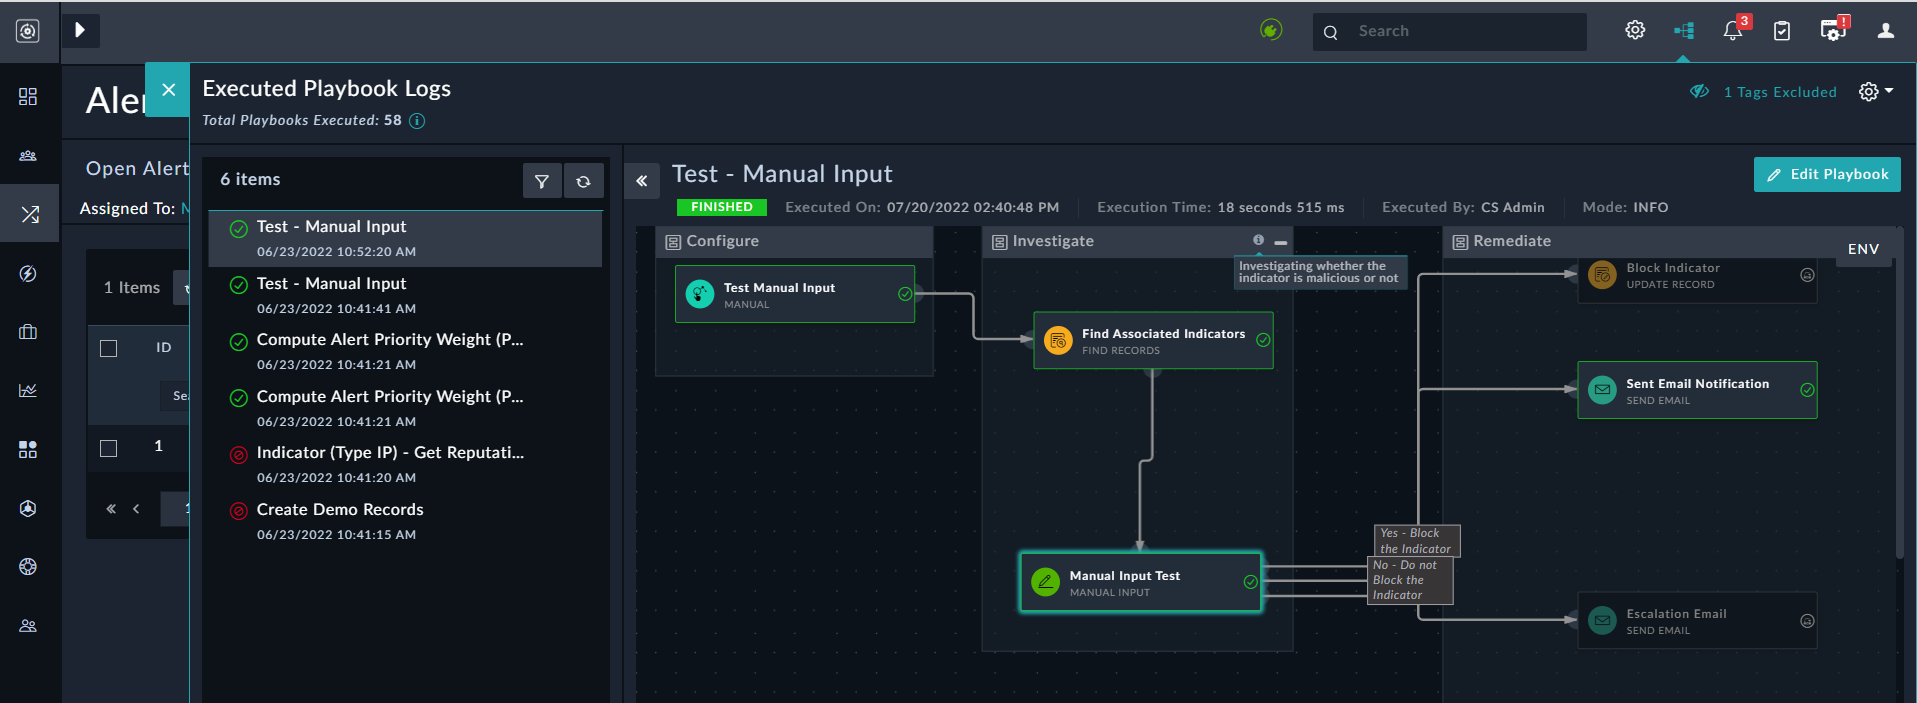This screenshot has width=1917, height=703.
Task: Click the play button in top bar
Action: tap(80, 30)
